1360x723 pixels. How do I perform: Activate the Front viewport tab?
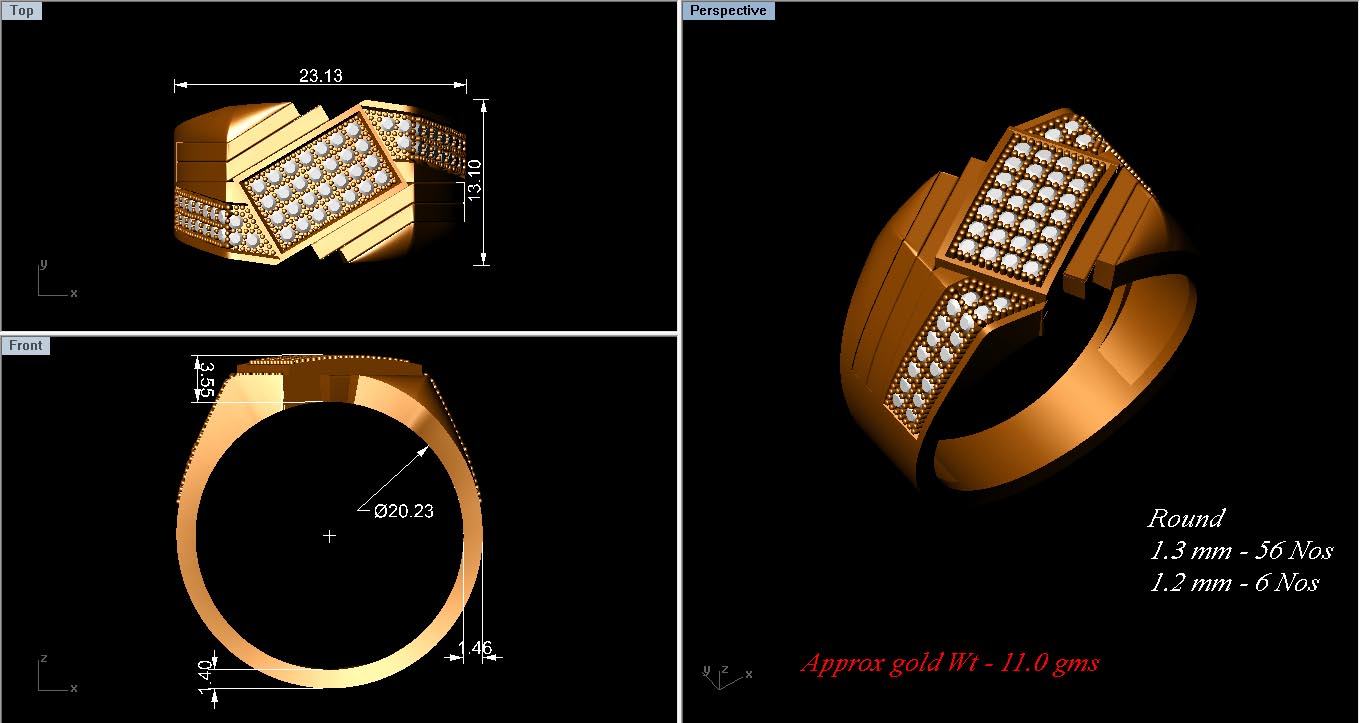tap(25, 344)
